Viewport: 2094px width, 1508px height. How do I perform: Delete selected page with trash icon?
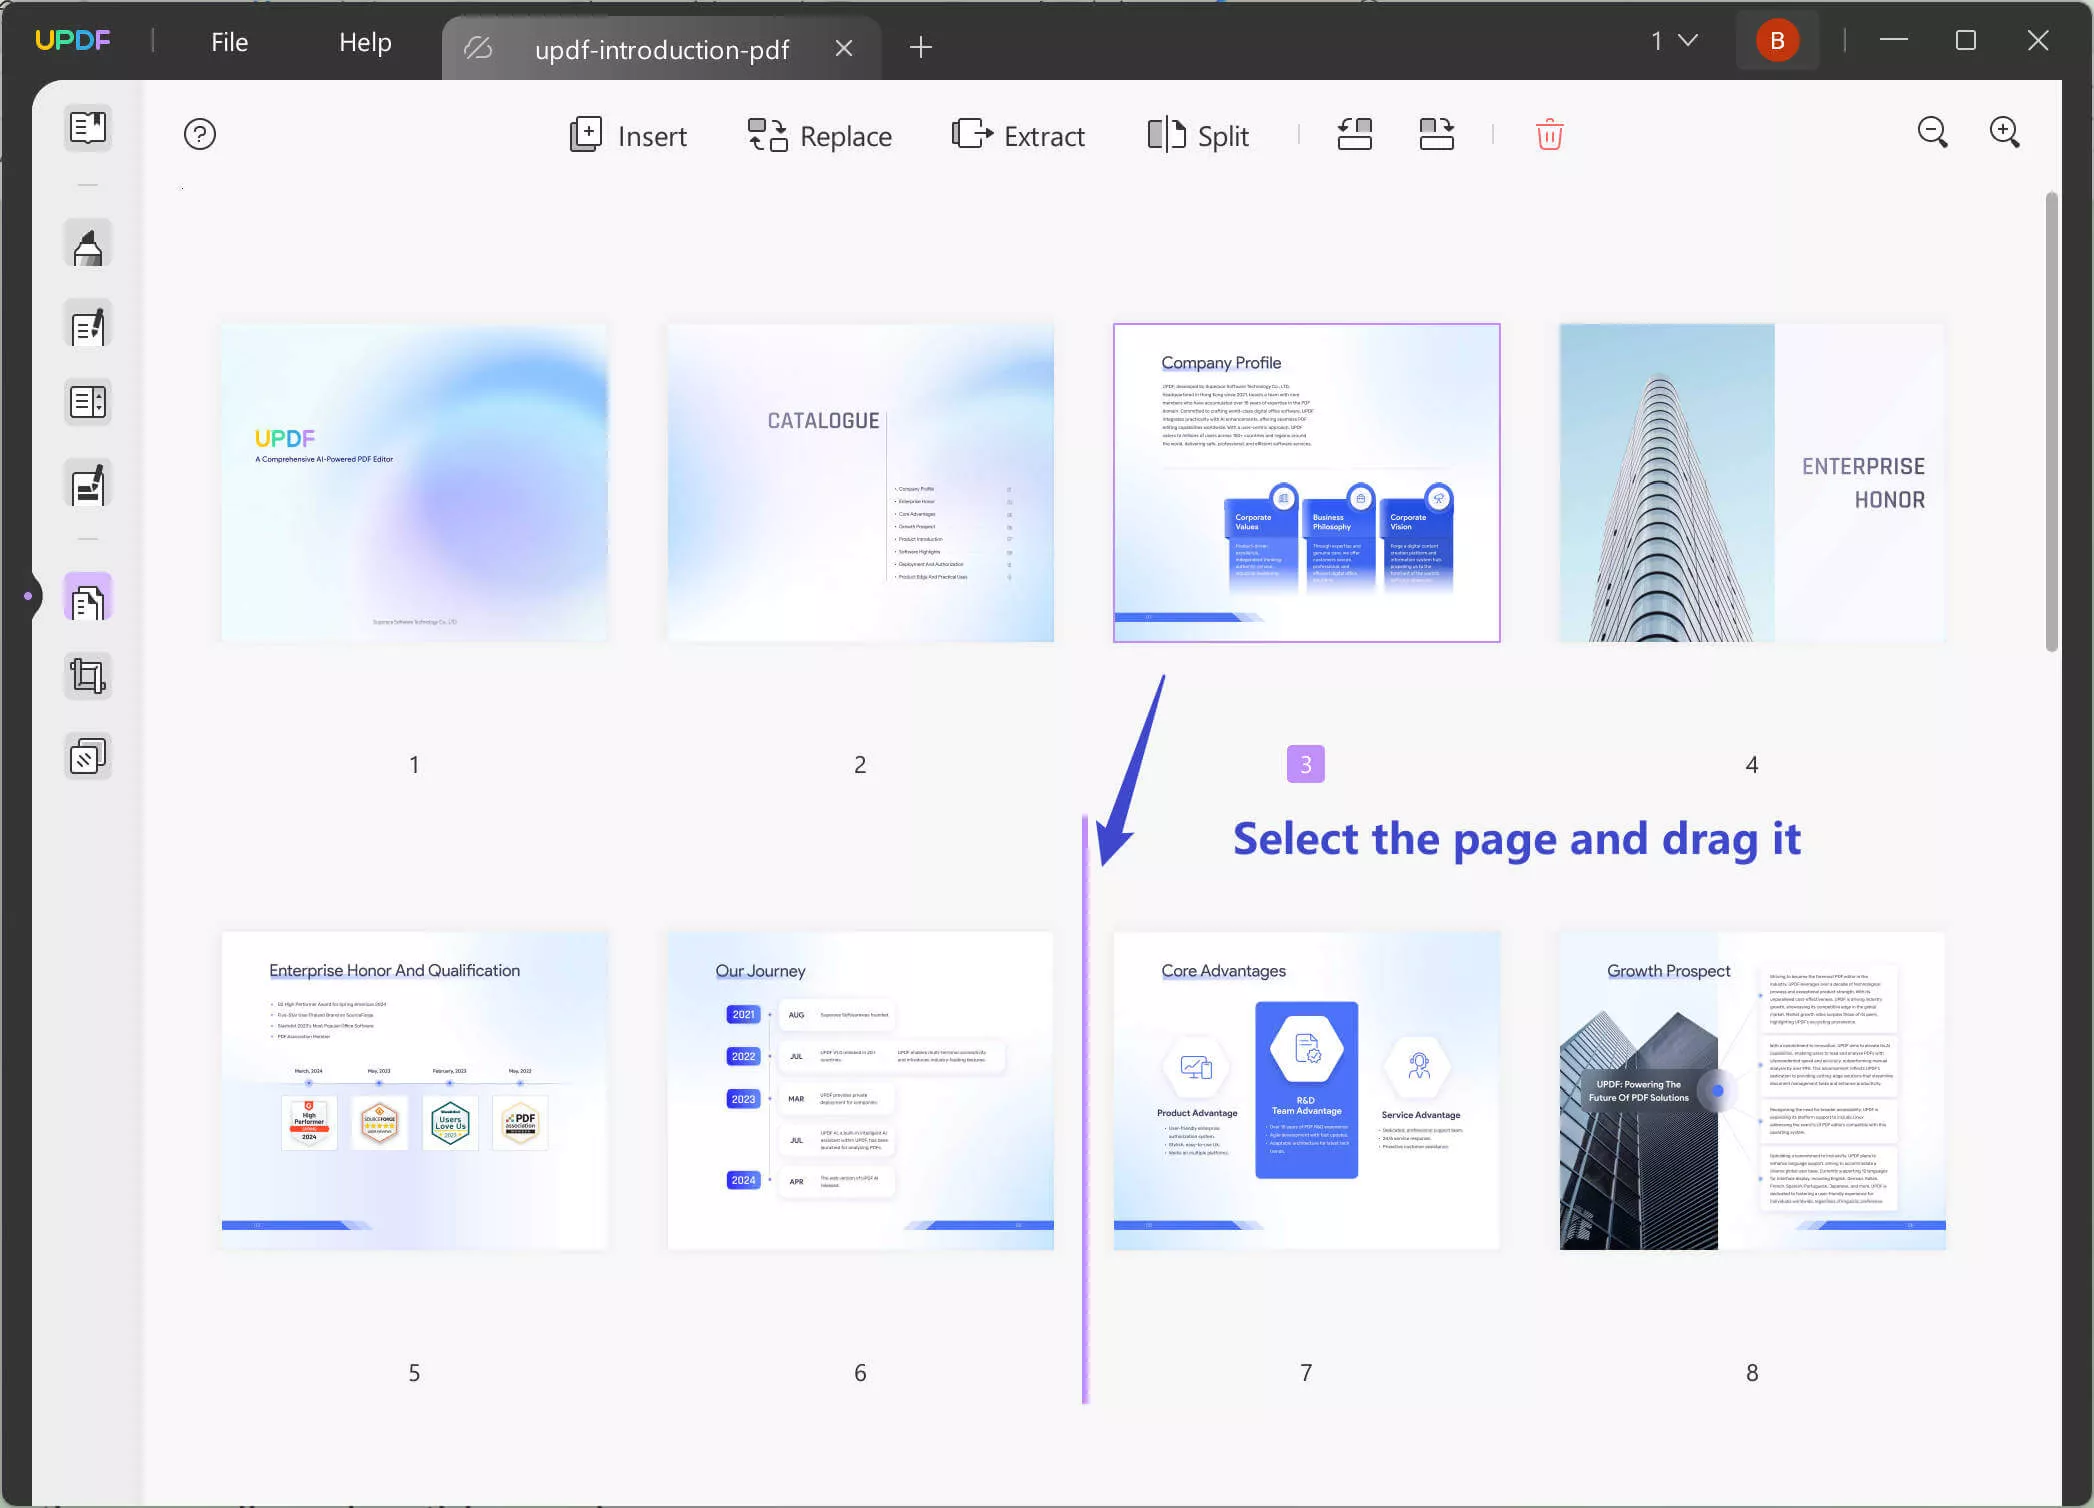1549,134
